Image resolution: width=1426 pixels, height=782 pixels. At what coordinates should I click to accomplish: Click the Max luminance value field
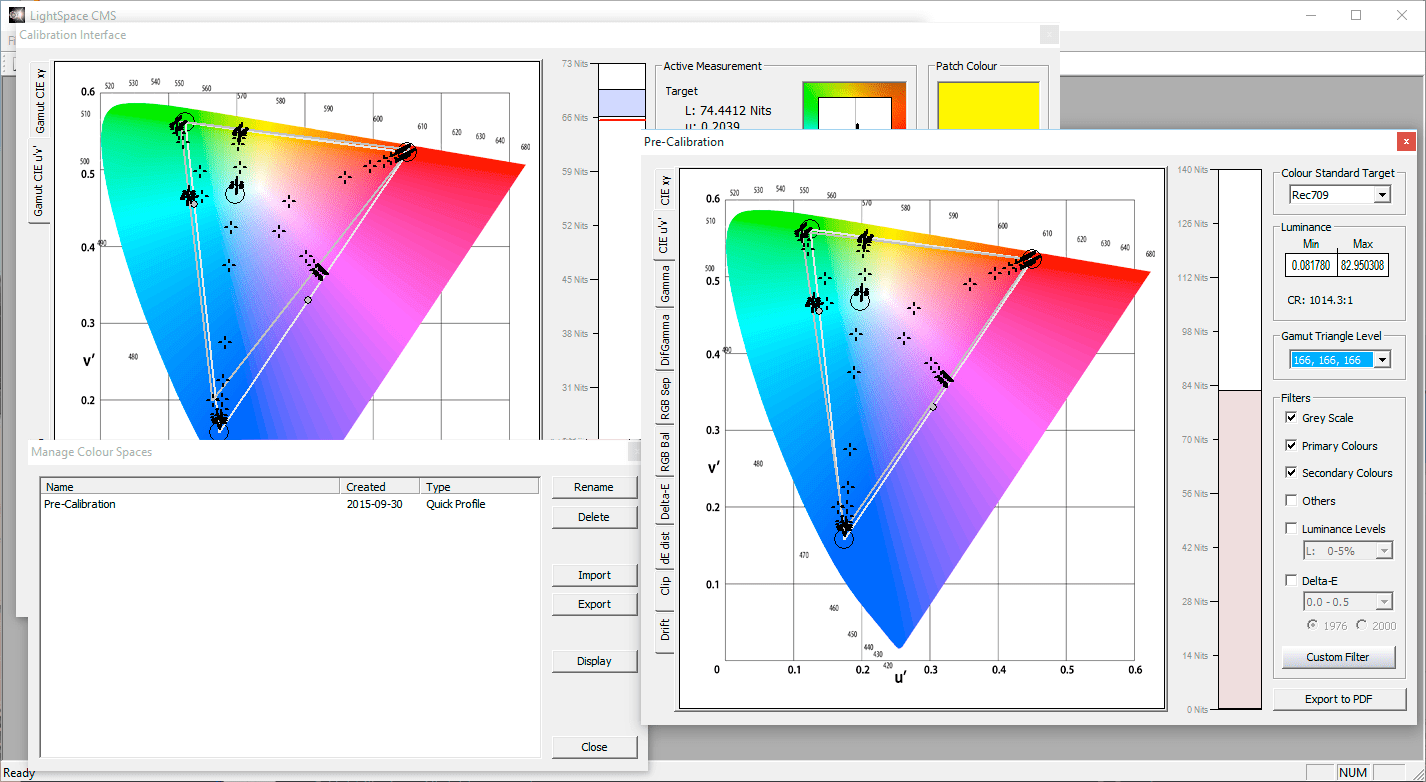coord(1362,267)
